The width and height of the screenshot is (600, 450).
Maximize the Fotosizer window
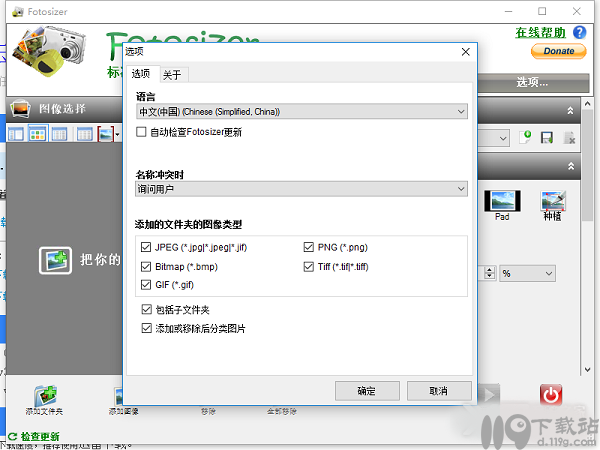[542, 11]
